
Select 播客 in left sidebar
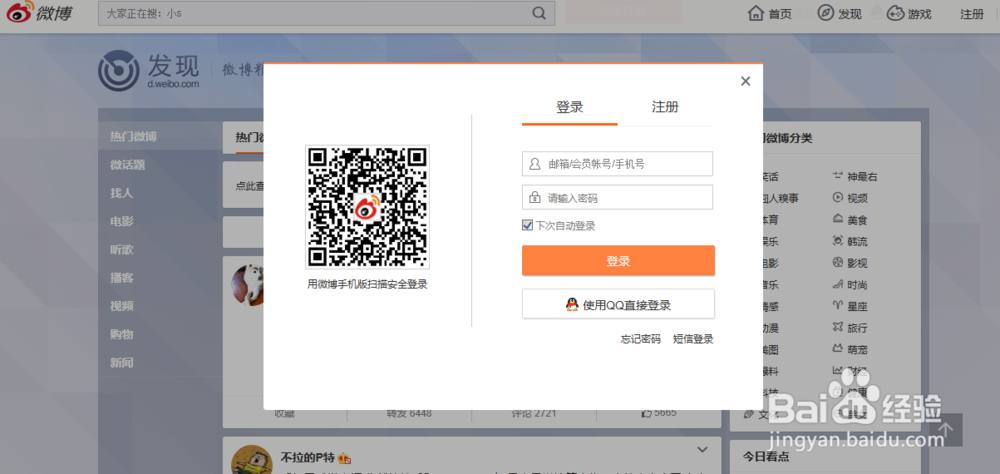coord(122,278)
